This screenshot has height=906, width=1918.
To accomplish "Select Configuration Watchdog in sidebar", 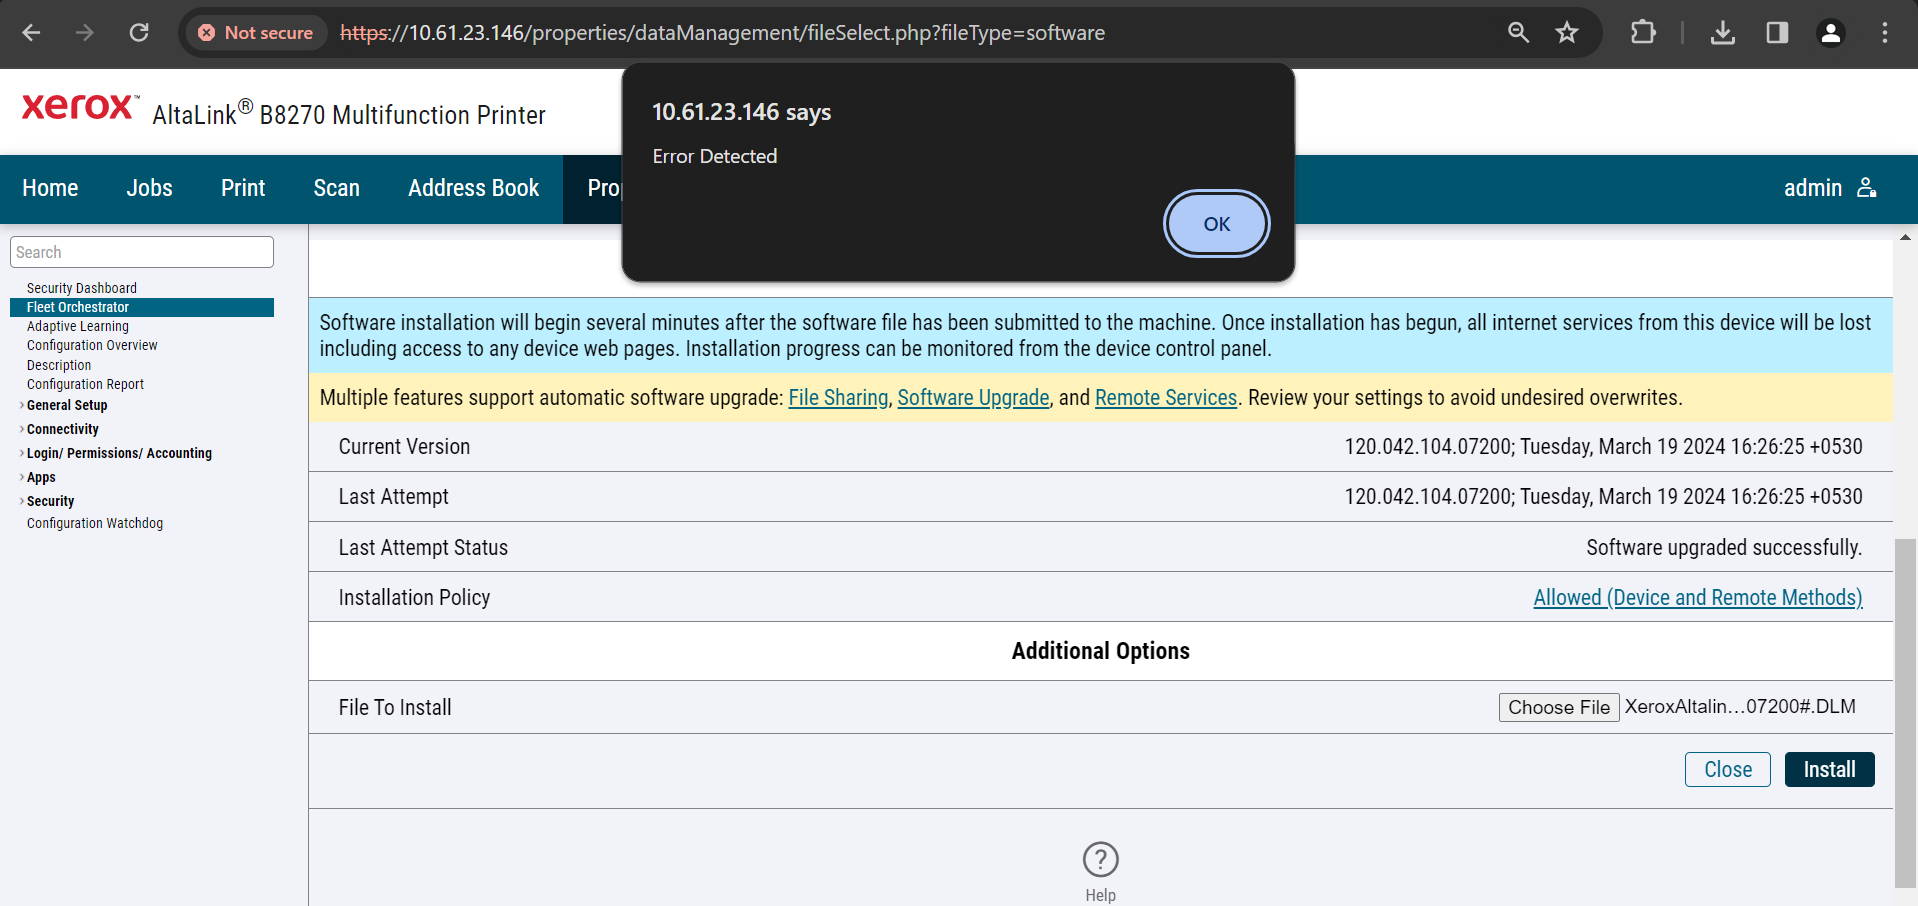I will coord(95,523).
